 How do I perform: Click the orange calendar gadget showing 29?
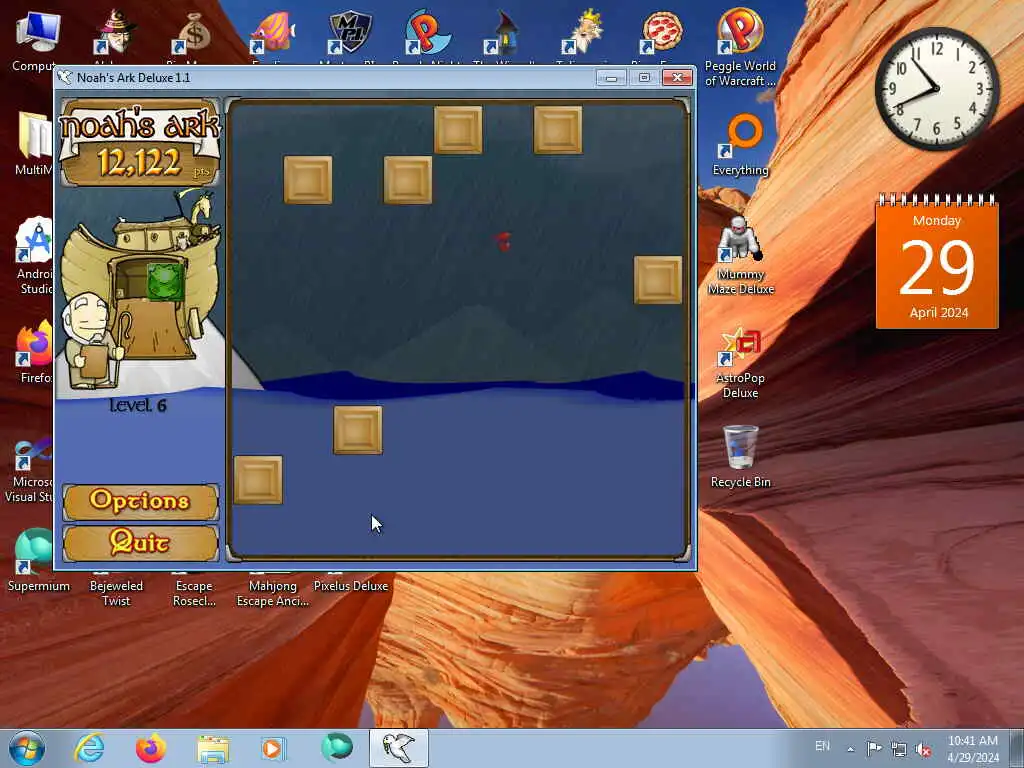click(936, 261)
